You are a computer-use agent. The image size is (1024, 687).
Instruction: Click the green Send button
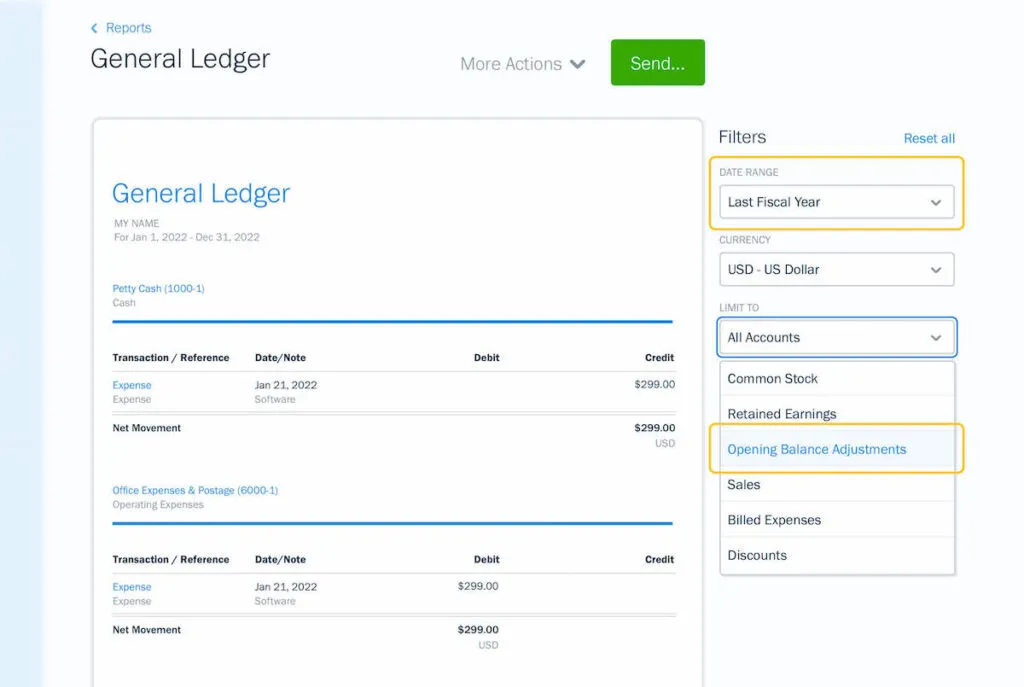pos(657,62)
